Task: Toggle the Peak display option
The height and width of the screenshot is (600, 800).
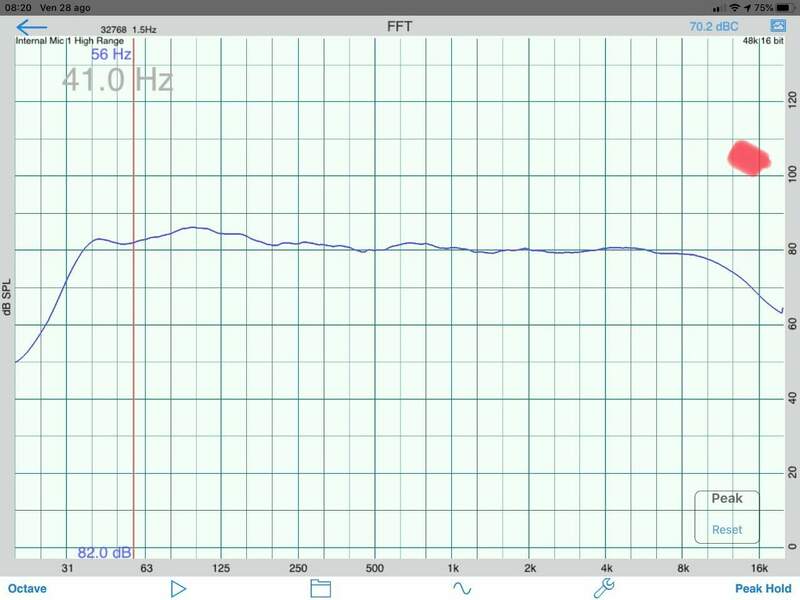Action: (x=727, y=499)
